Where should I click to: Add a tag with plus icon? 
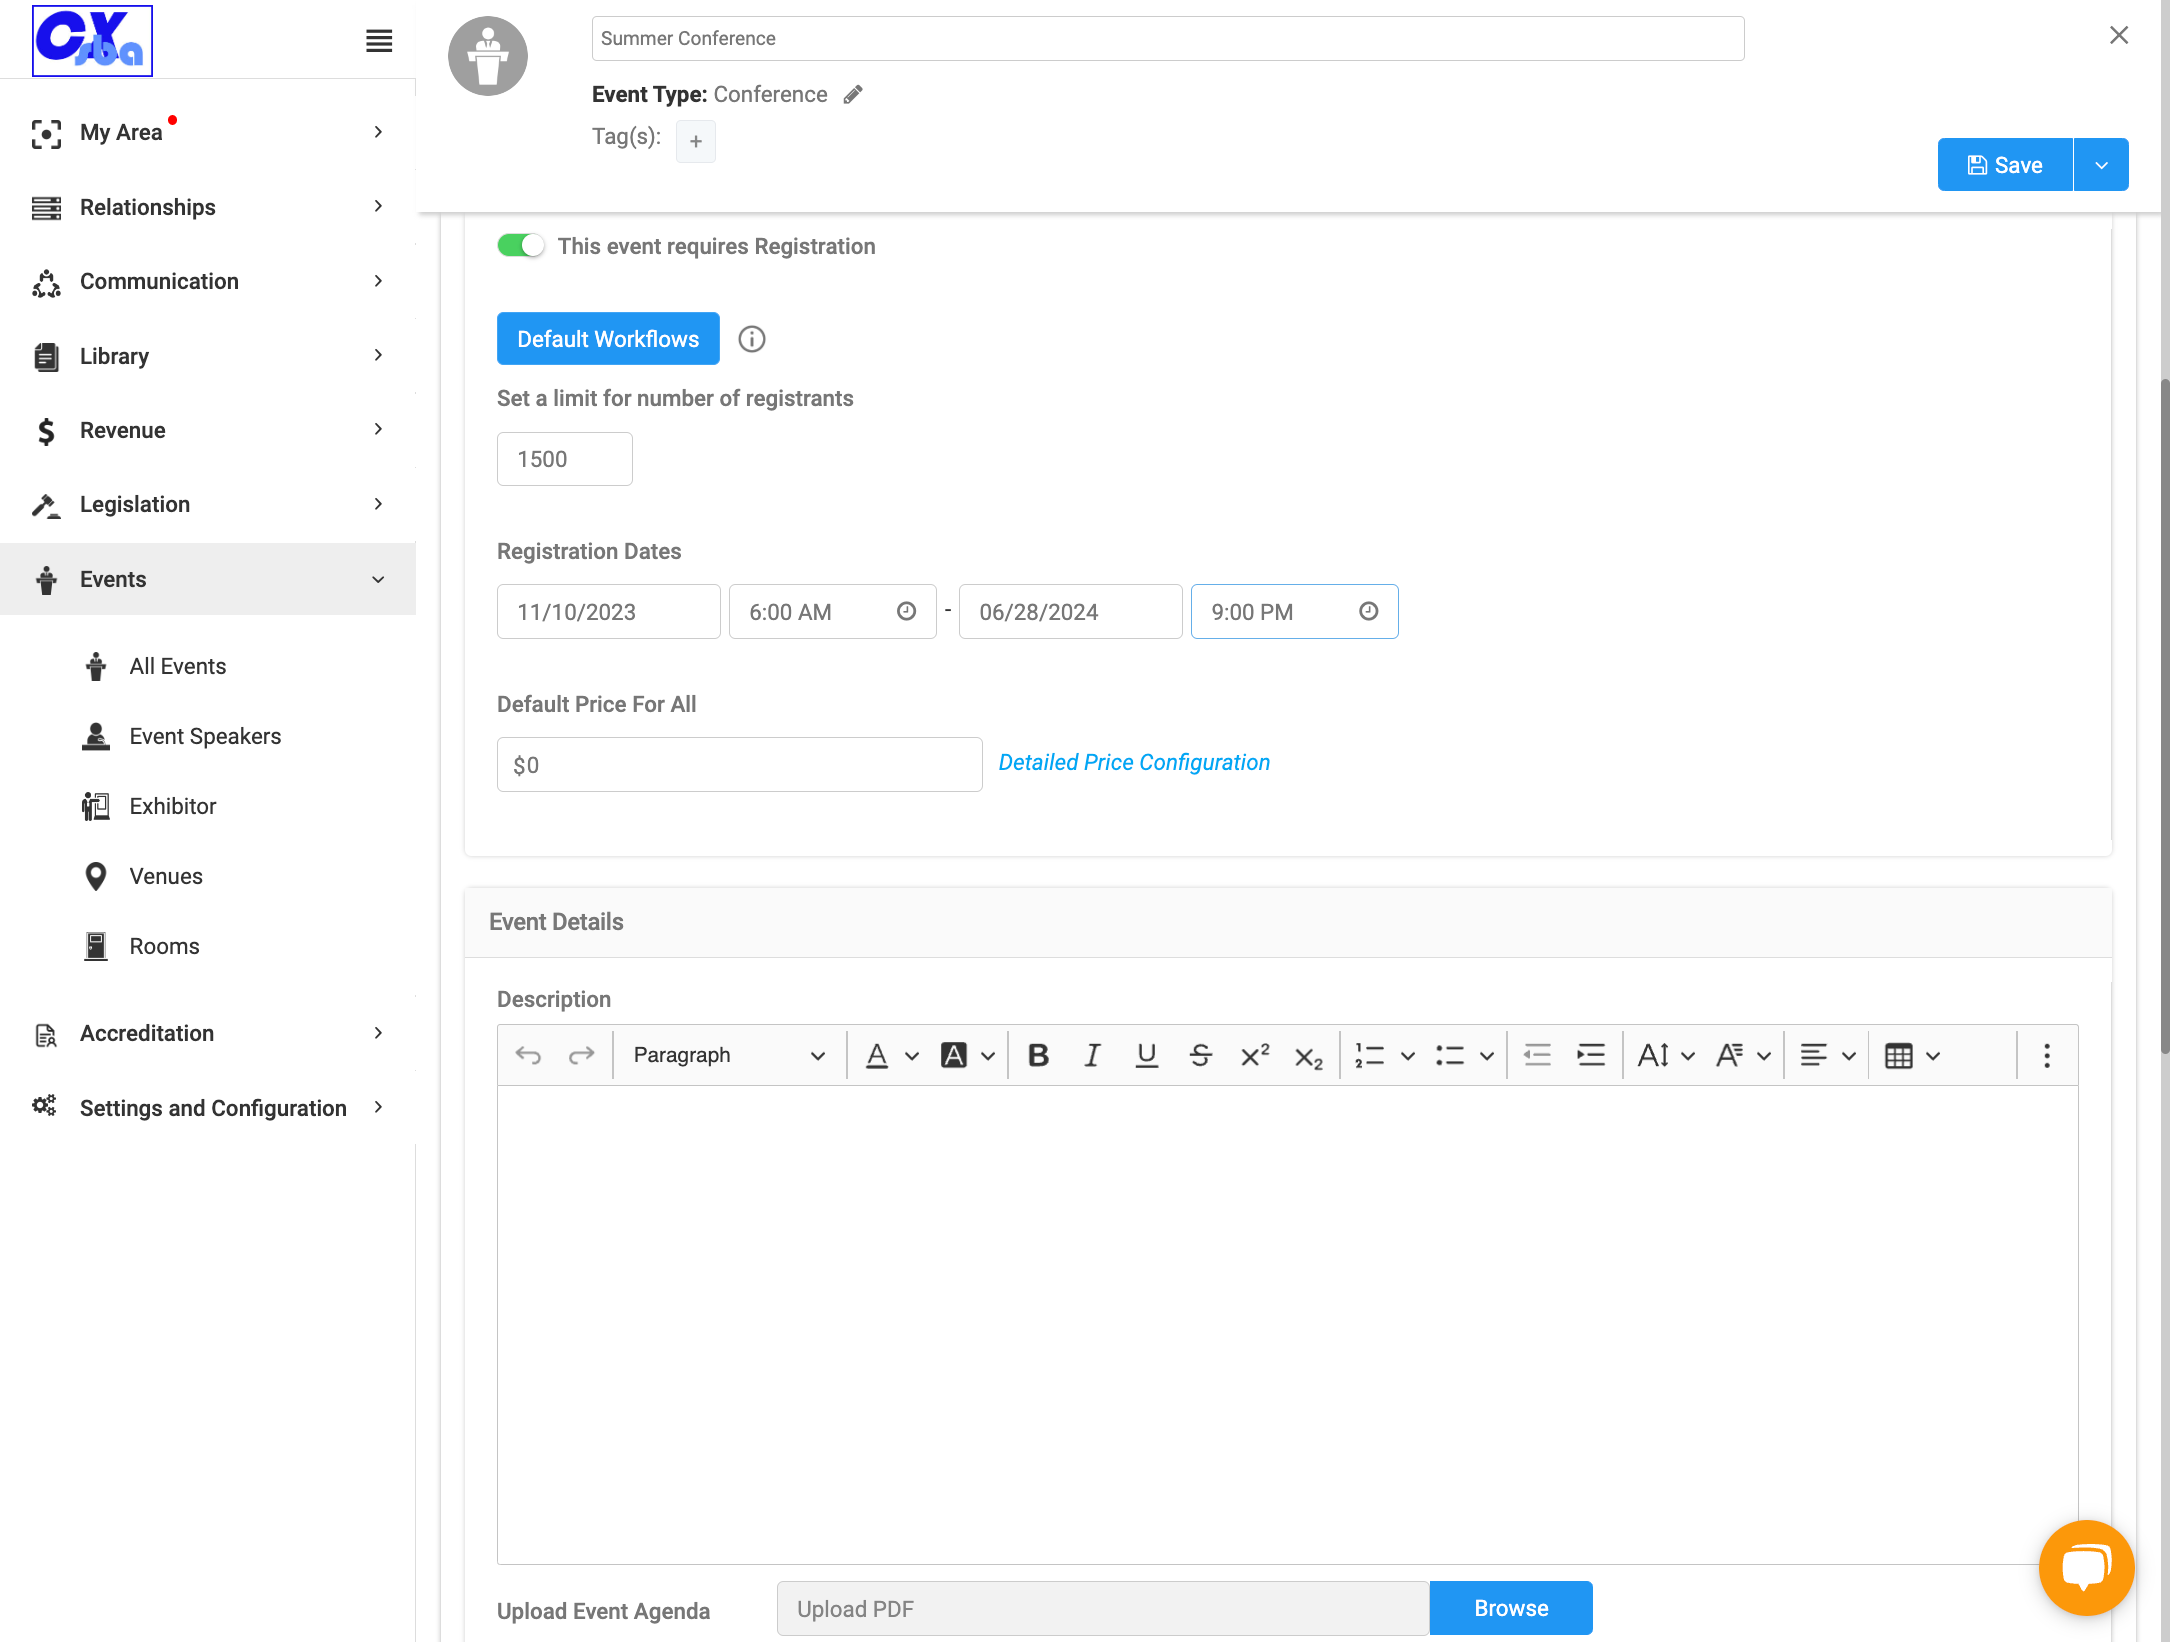coord(696,141)
